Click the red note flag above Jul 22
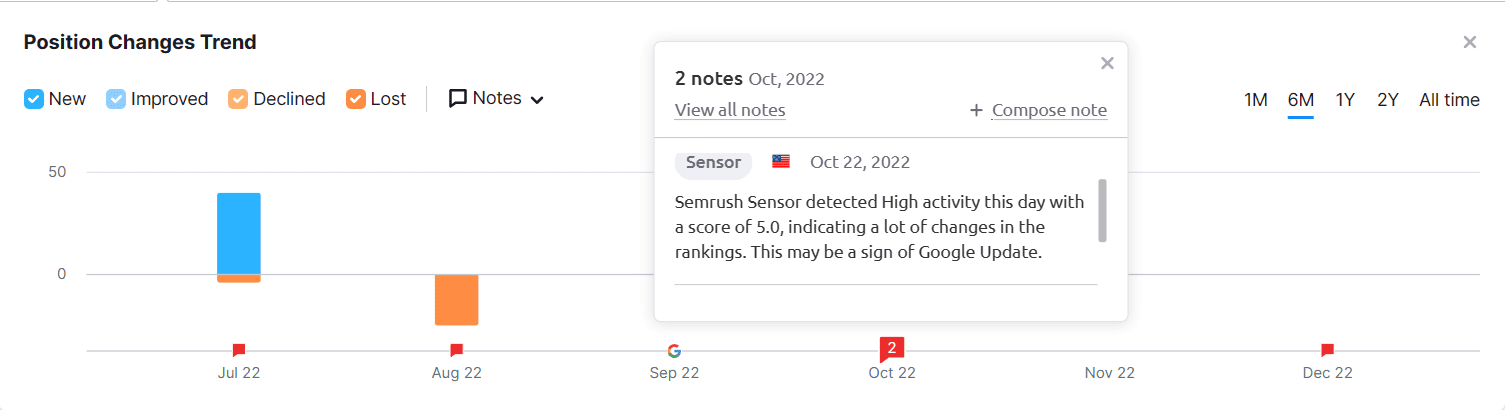This screenshot has width=1505, height=410. click(x=239, y=350)
